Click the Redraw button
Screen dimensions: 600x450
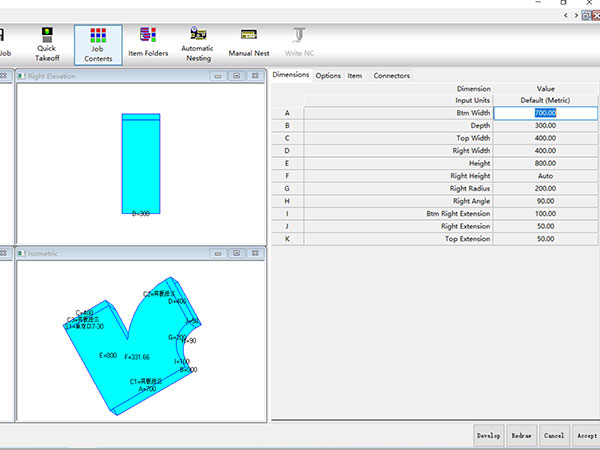coord(522,435)
